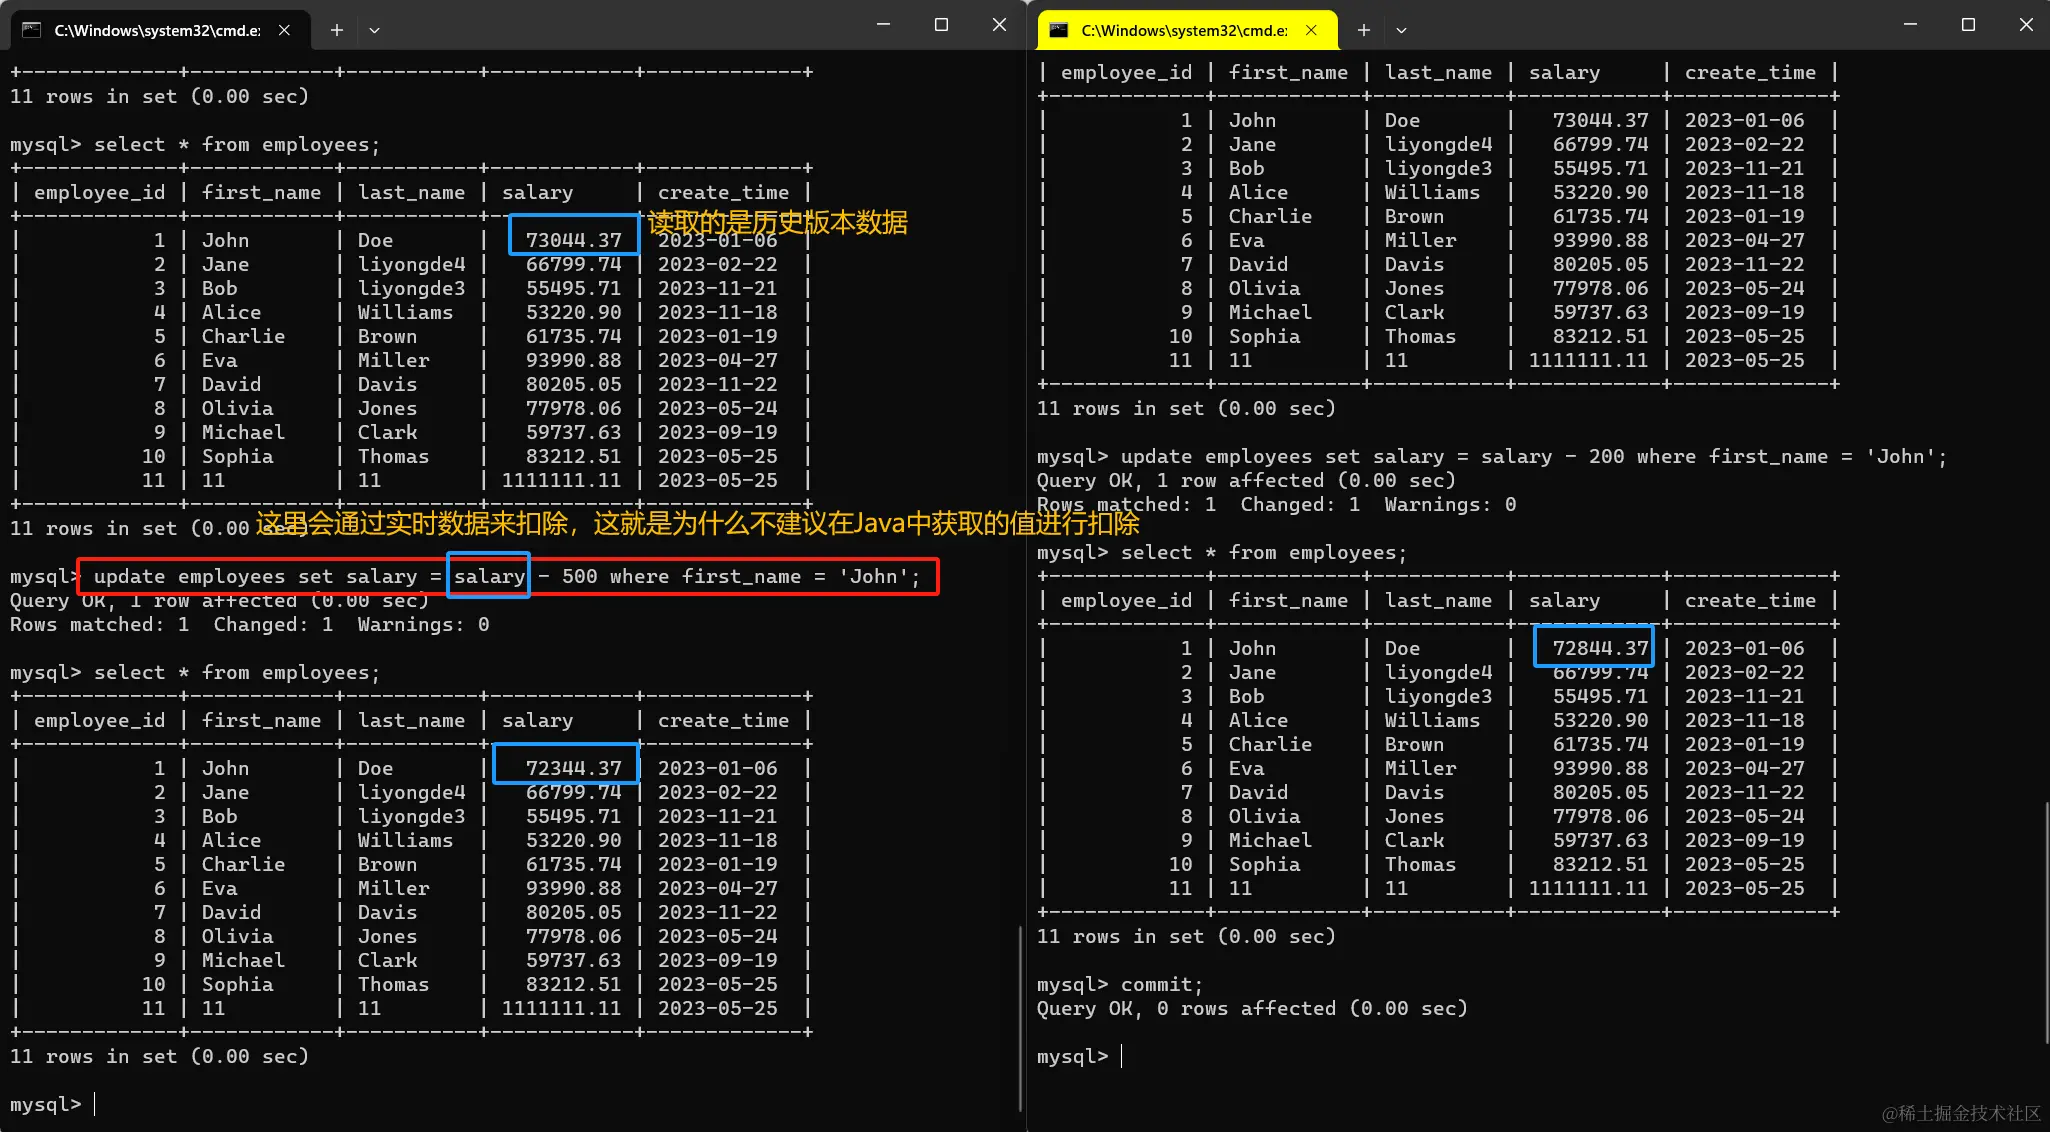Click salary 72344.37 in left terminal's lower table
The image size is (2050, 1132).
574,768
